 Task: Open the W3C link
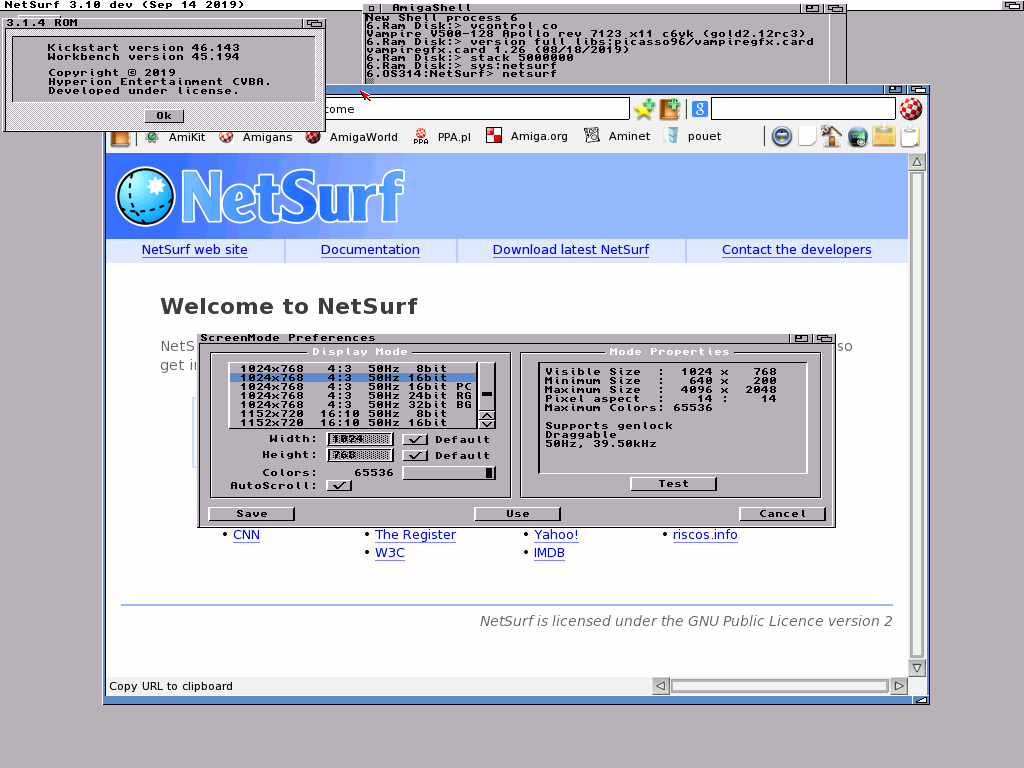point(390,553)
